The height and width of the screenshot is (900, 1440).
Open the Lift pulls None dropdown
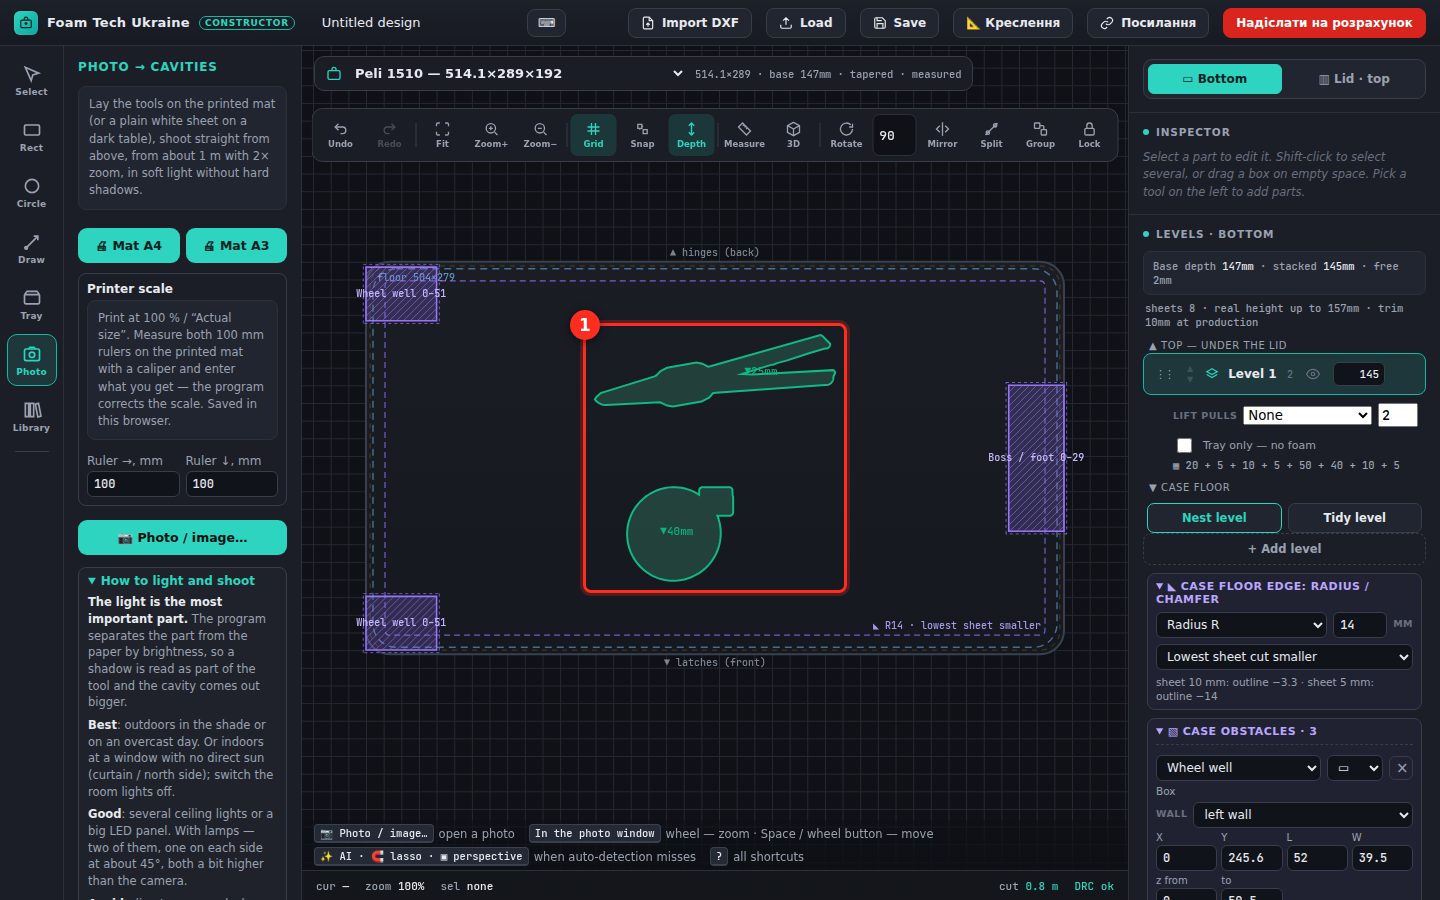(1307, 415)
